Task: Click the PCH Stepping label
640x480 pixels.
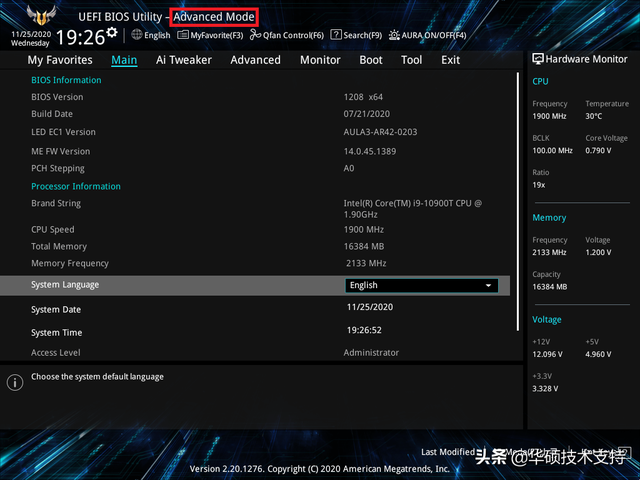Action: [58, 169]
